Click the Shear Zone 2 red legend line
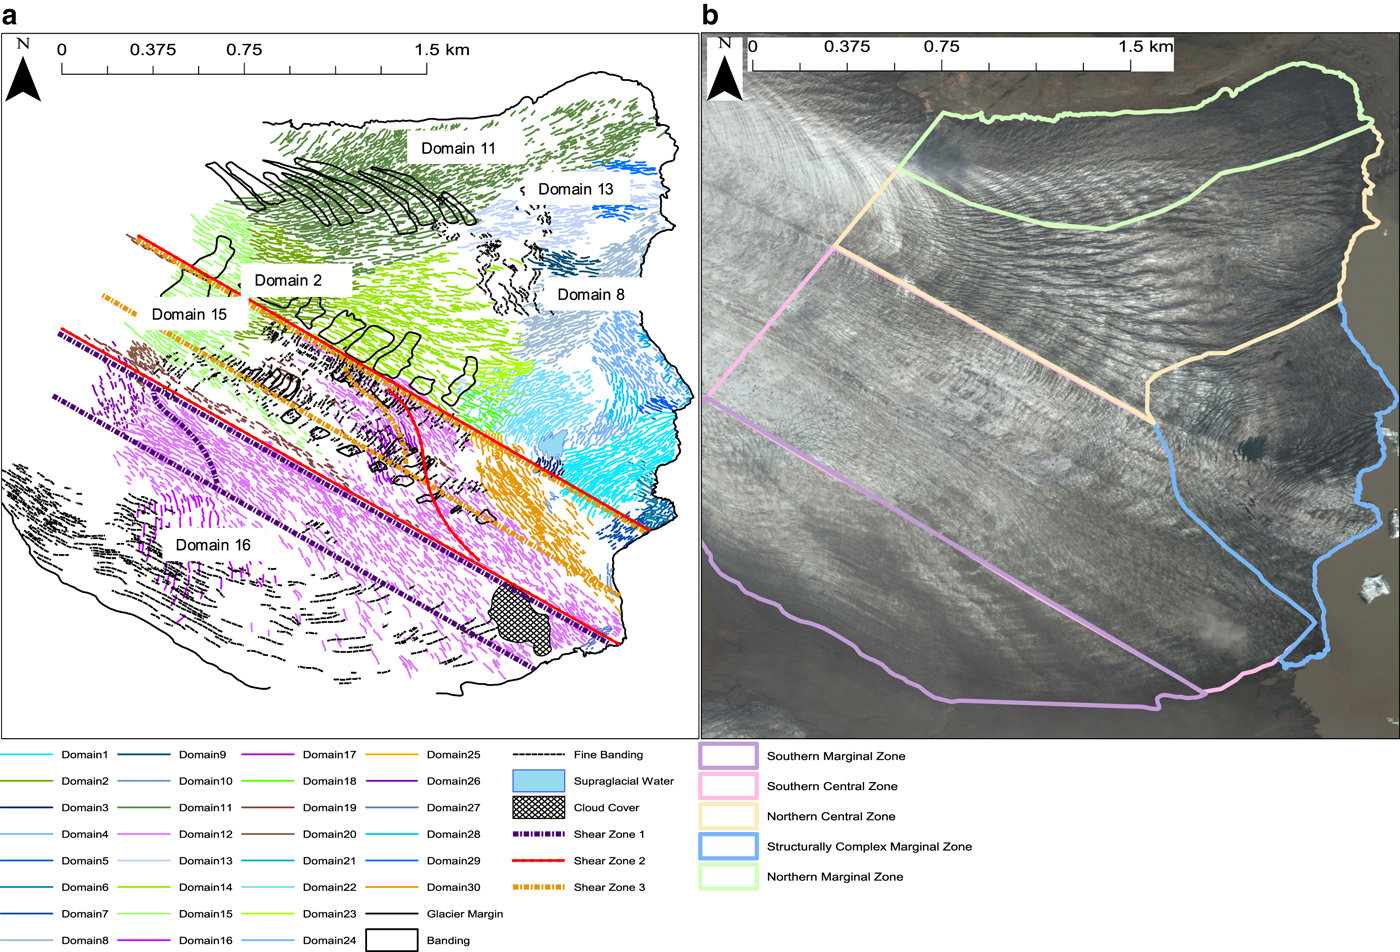This screenshot has width=1400, height=952. [x=539, y=860]
